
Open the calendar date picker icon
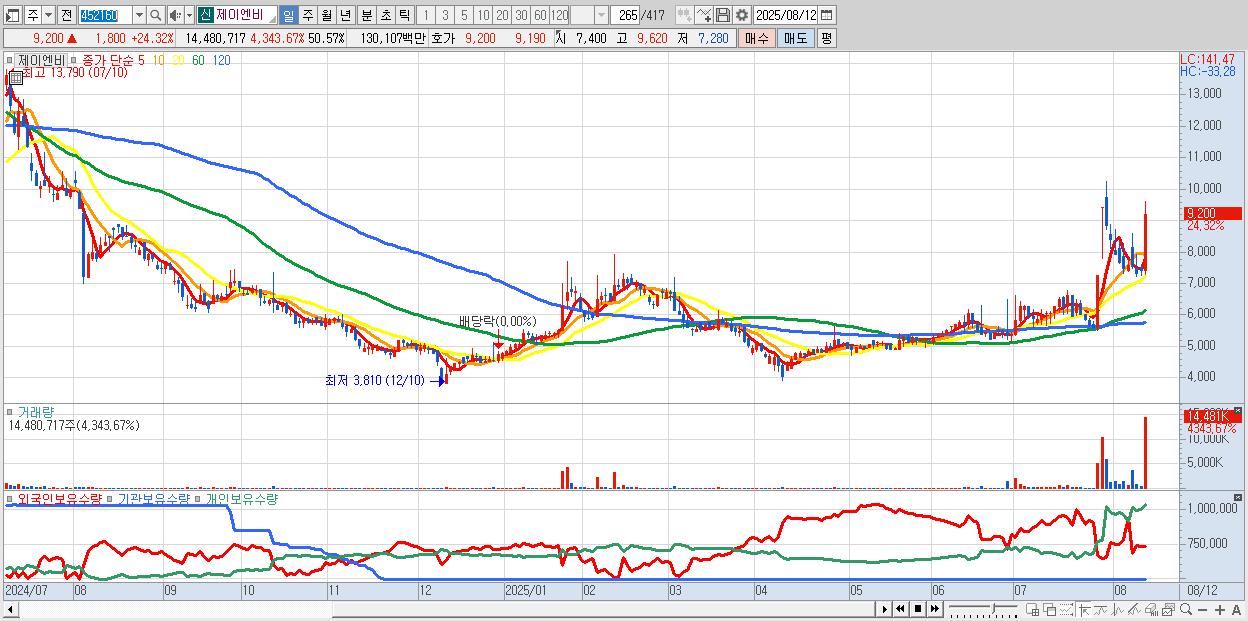(826, 15)
